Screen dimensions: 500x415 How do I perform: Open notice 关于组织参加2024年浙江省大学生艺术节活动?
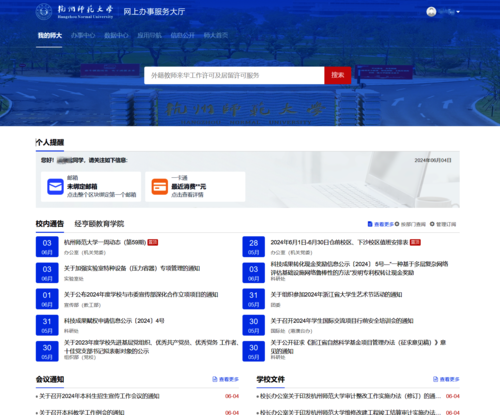(336, 295)
